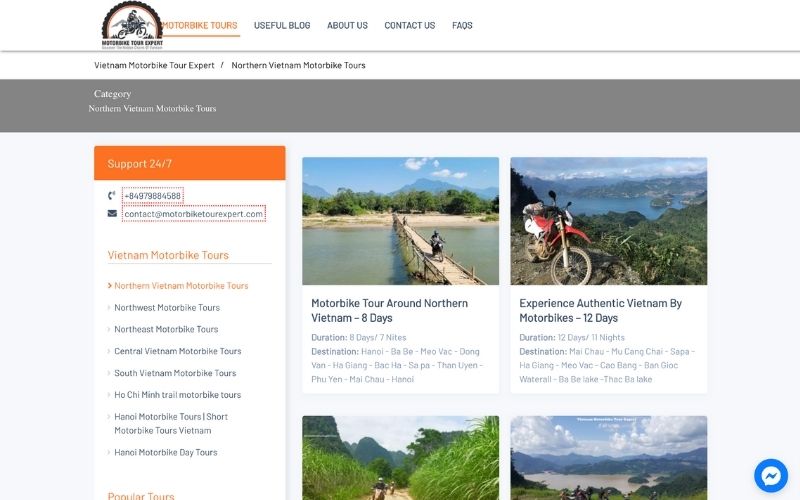Open the Motorbike Tours menu item
Screen dimensions: 800x500
pos(200,26)
